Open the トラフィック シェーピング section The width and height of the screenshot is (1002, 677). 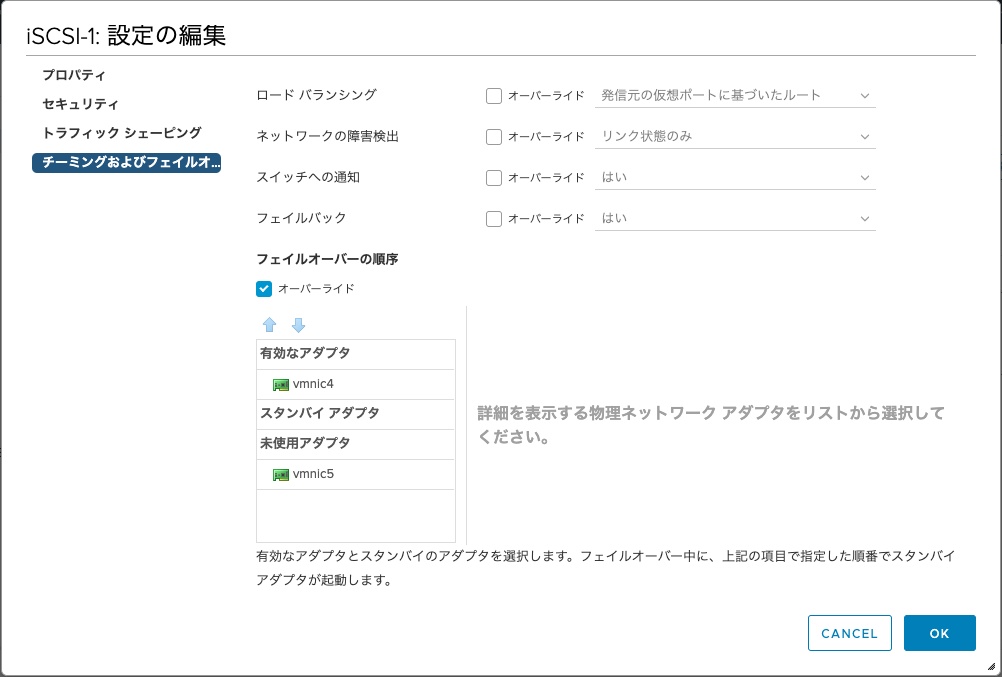[122, 133]
